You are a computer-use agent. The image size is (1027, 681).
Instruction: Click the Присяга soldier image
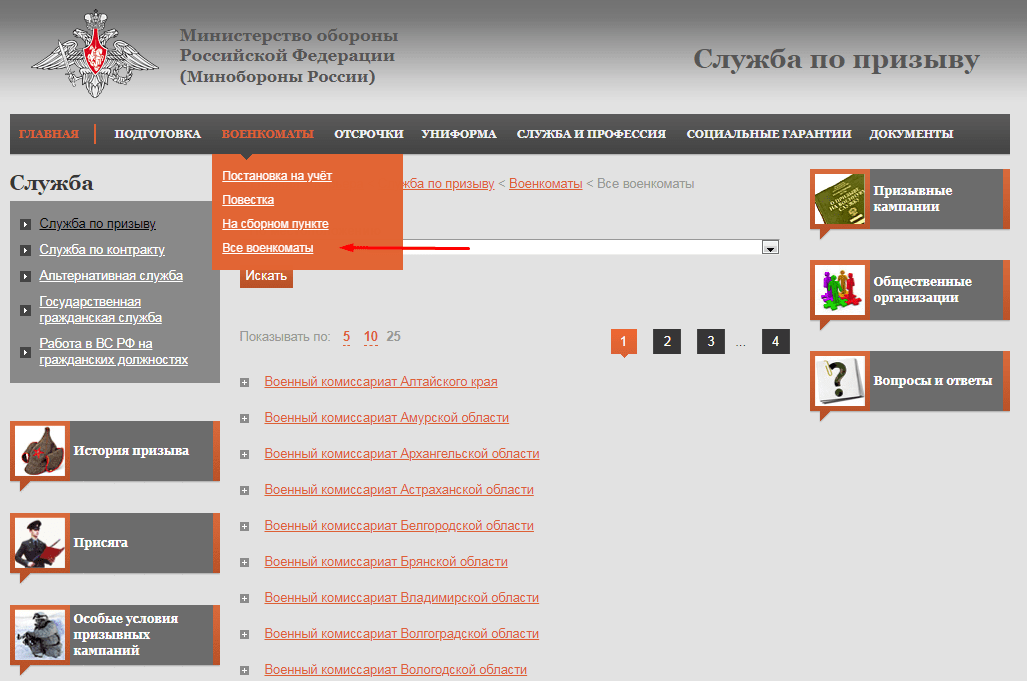(41, 543)
